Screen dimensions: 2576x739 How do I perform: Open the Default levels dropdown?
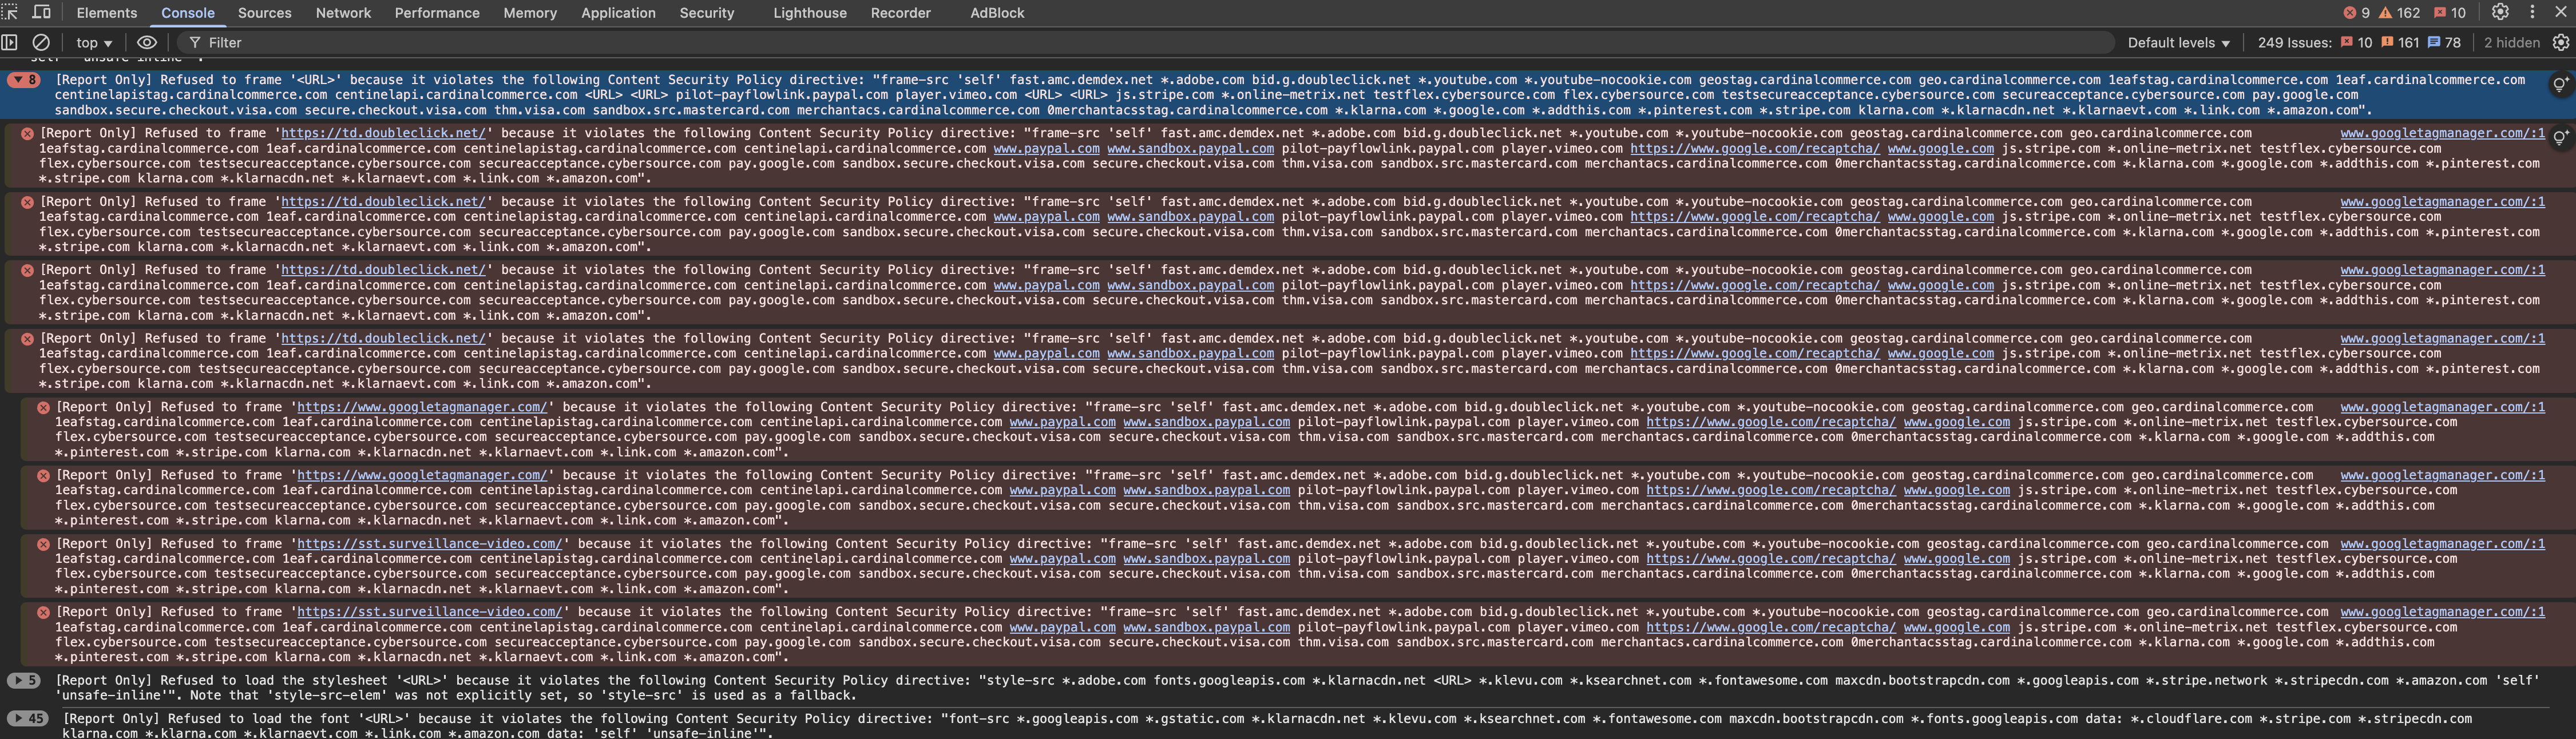tap(2178, 43)
